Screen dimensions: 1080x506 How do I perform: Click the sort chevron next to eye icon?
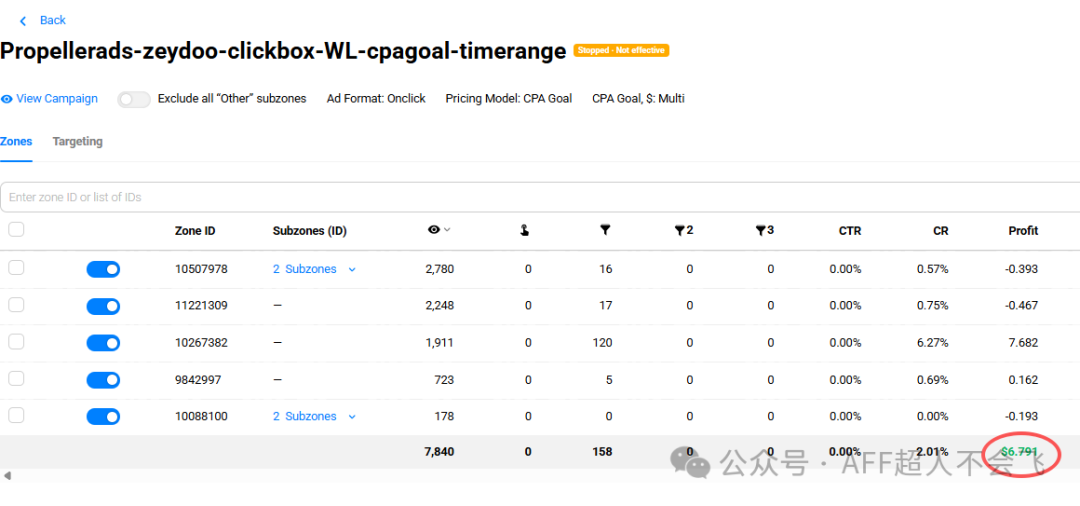click(x=447, y=230)
